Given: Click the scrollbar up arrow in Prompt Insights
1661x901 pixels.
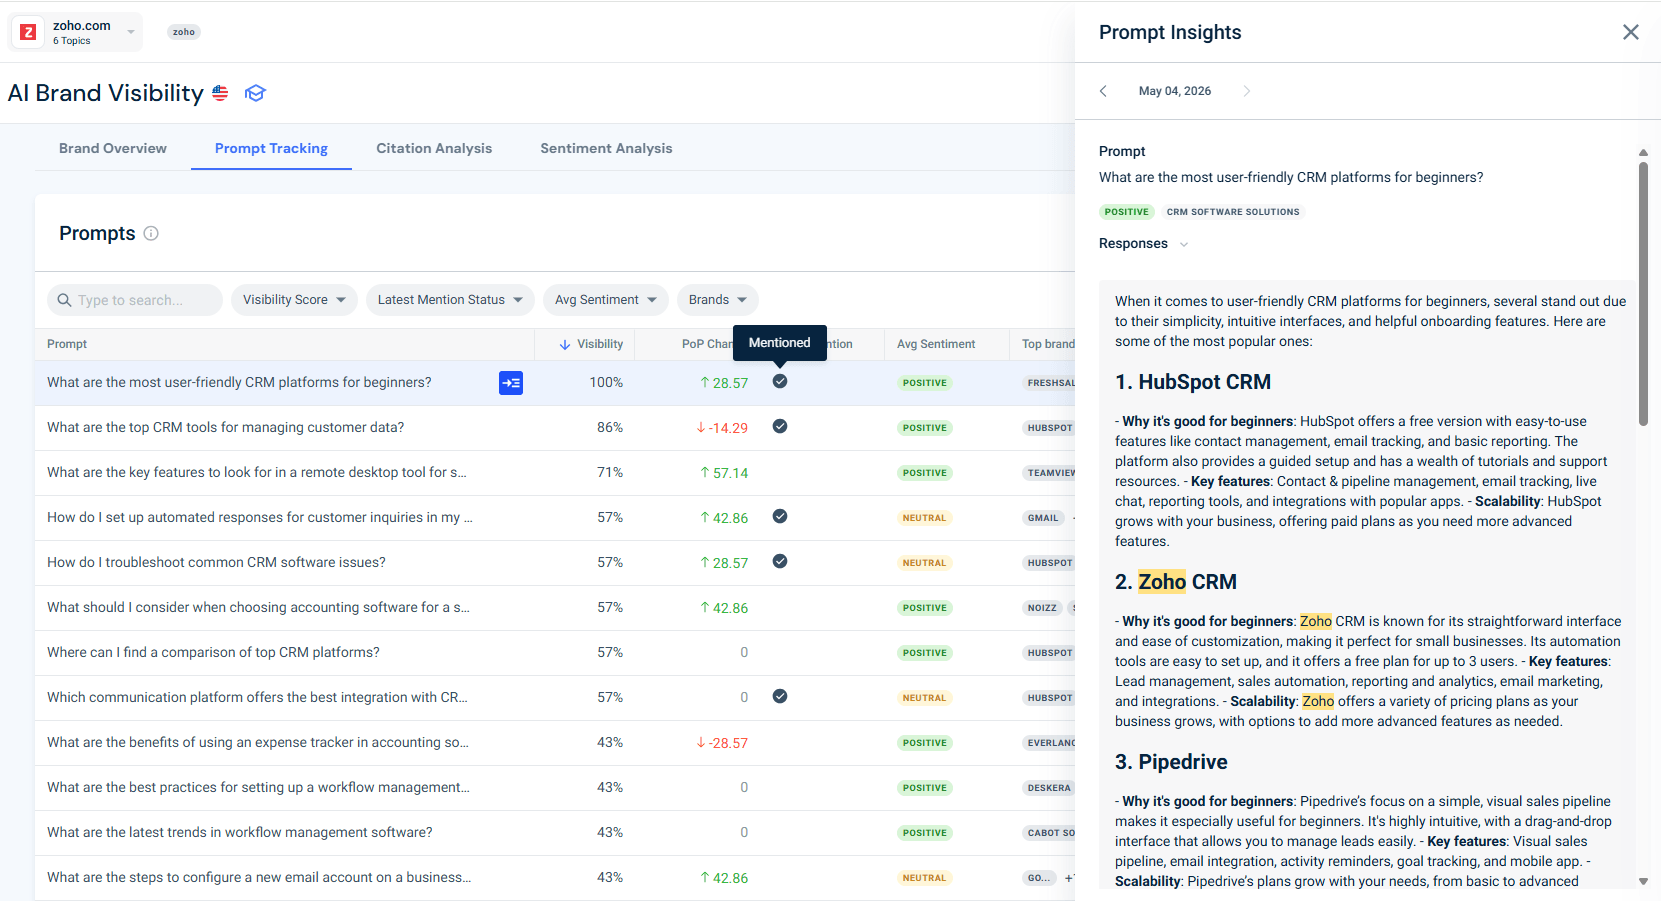Looking at the screenshot, I should pos(1643,153).
